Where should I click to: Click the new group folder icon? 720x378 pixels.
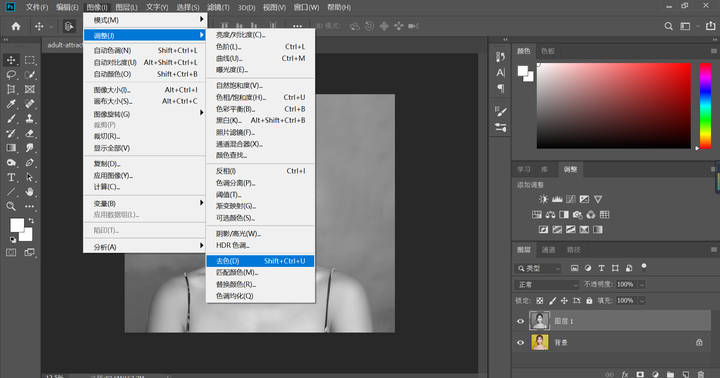[670, 374]
